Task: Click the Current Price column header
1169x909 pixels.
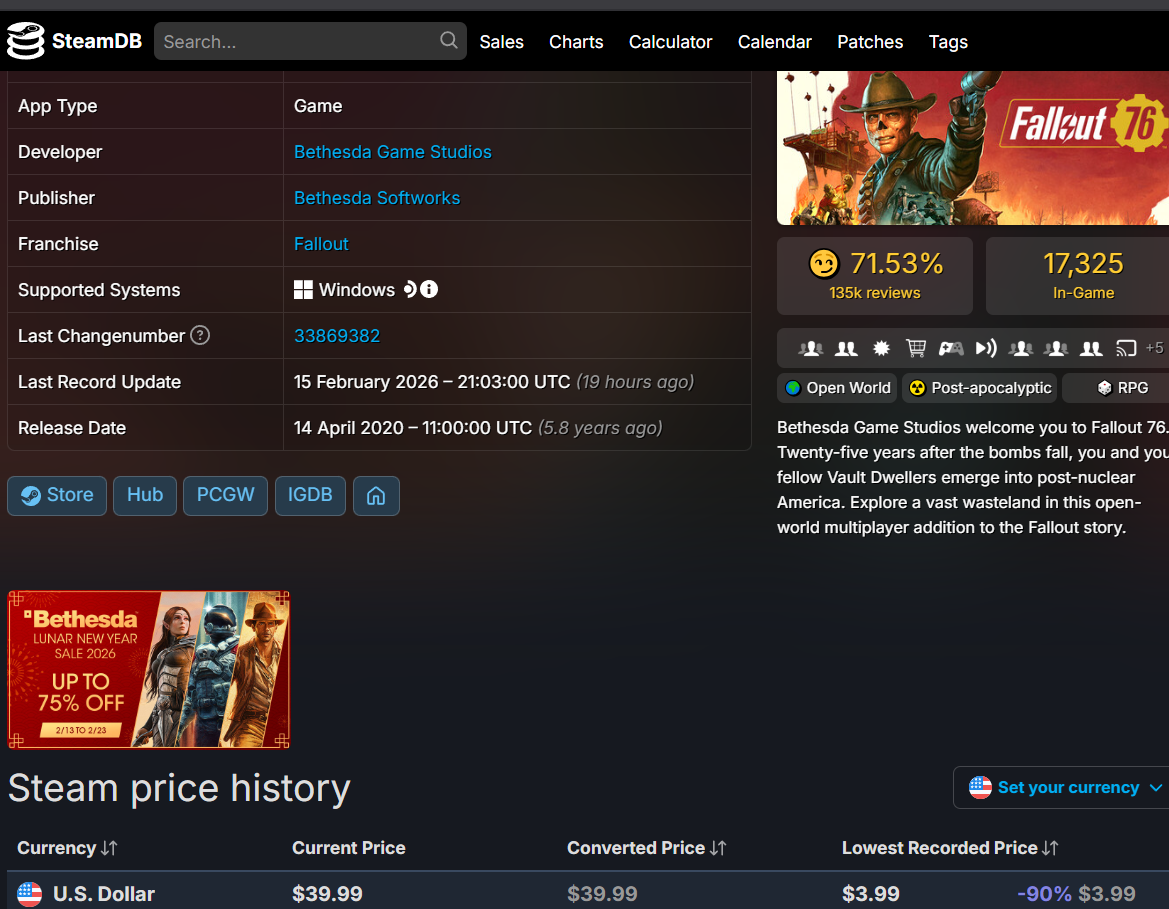Action: point(348,848)
